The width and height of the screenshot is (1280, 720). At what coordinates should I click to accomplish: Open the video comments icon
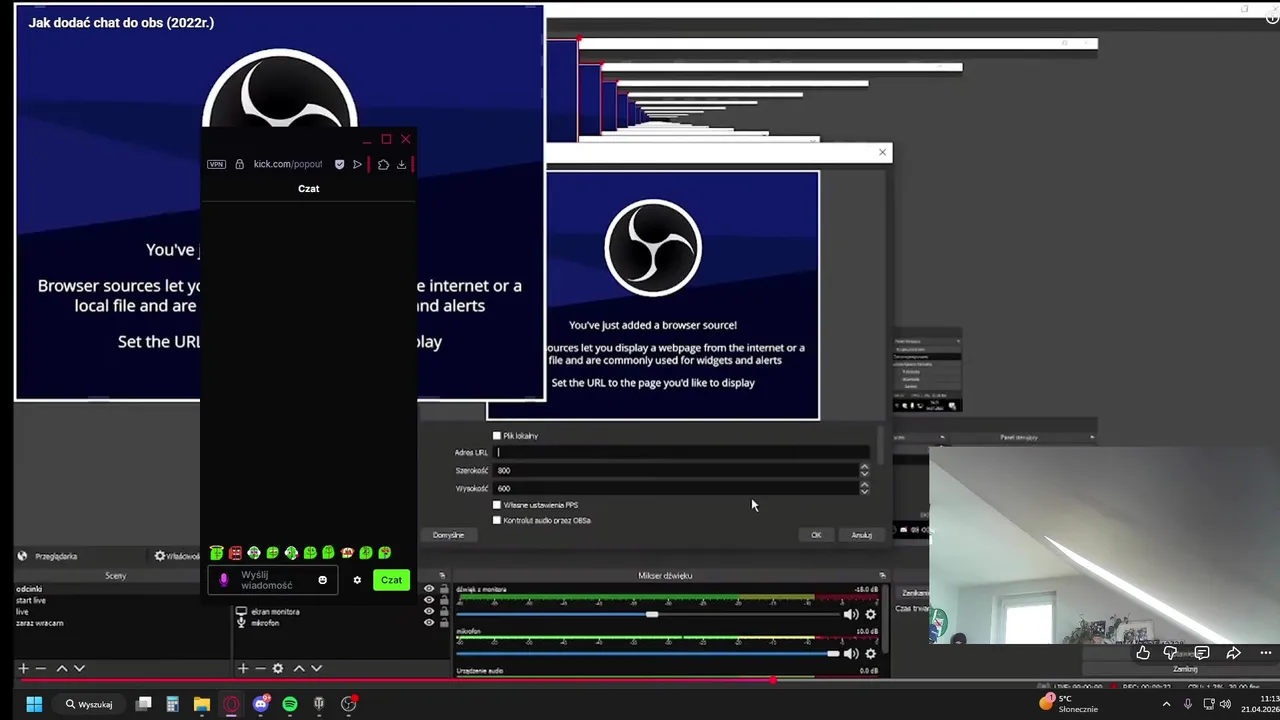point(1202,653)
